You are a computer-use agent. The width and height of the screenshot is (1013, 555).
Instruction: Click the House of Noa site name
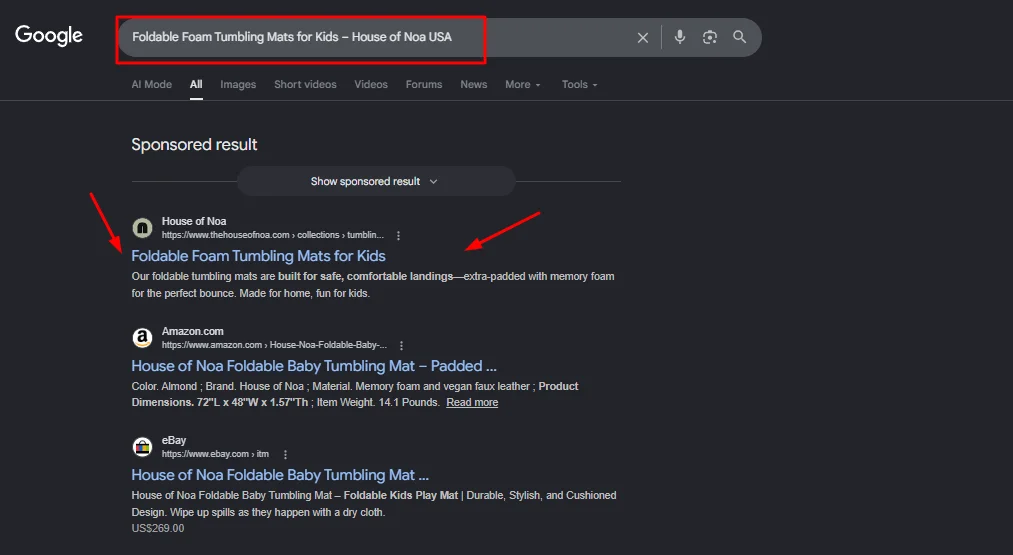[194, 221]
